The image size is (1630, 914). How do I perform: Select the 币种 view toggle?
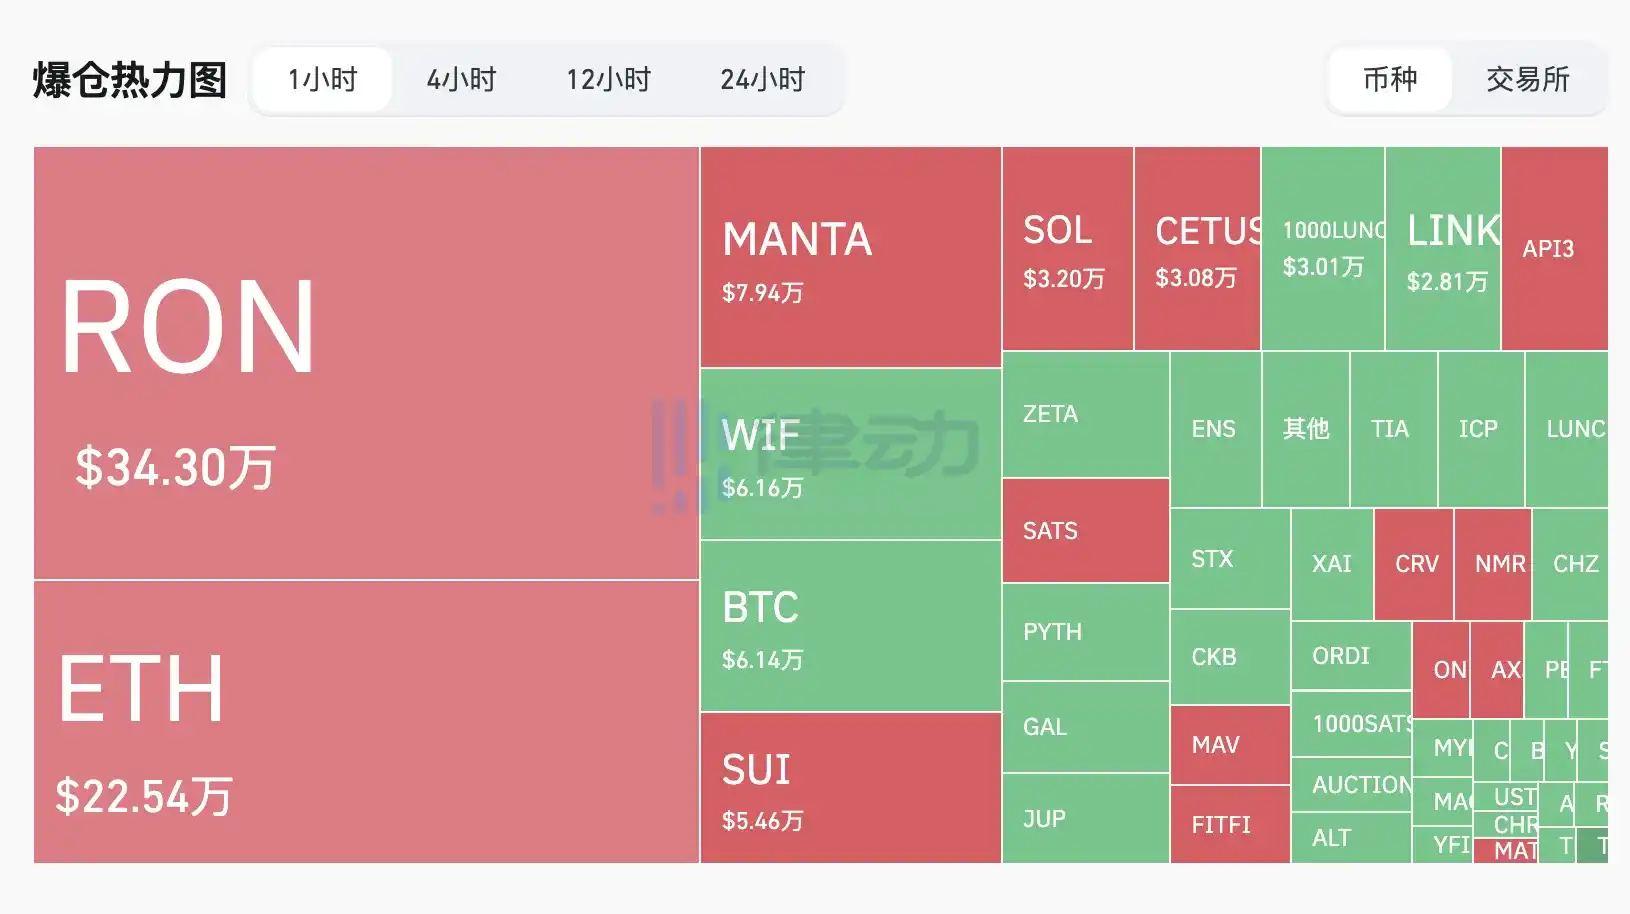pyautogui.click(x=1389, y=79)
